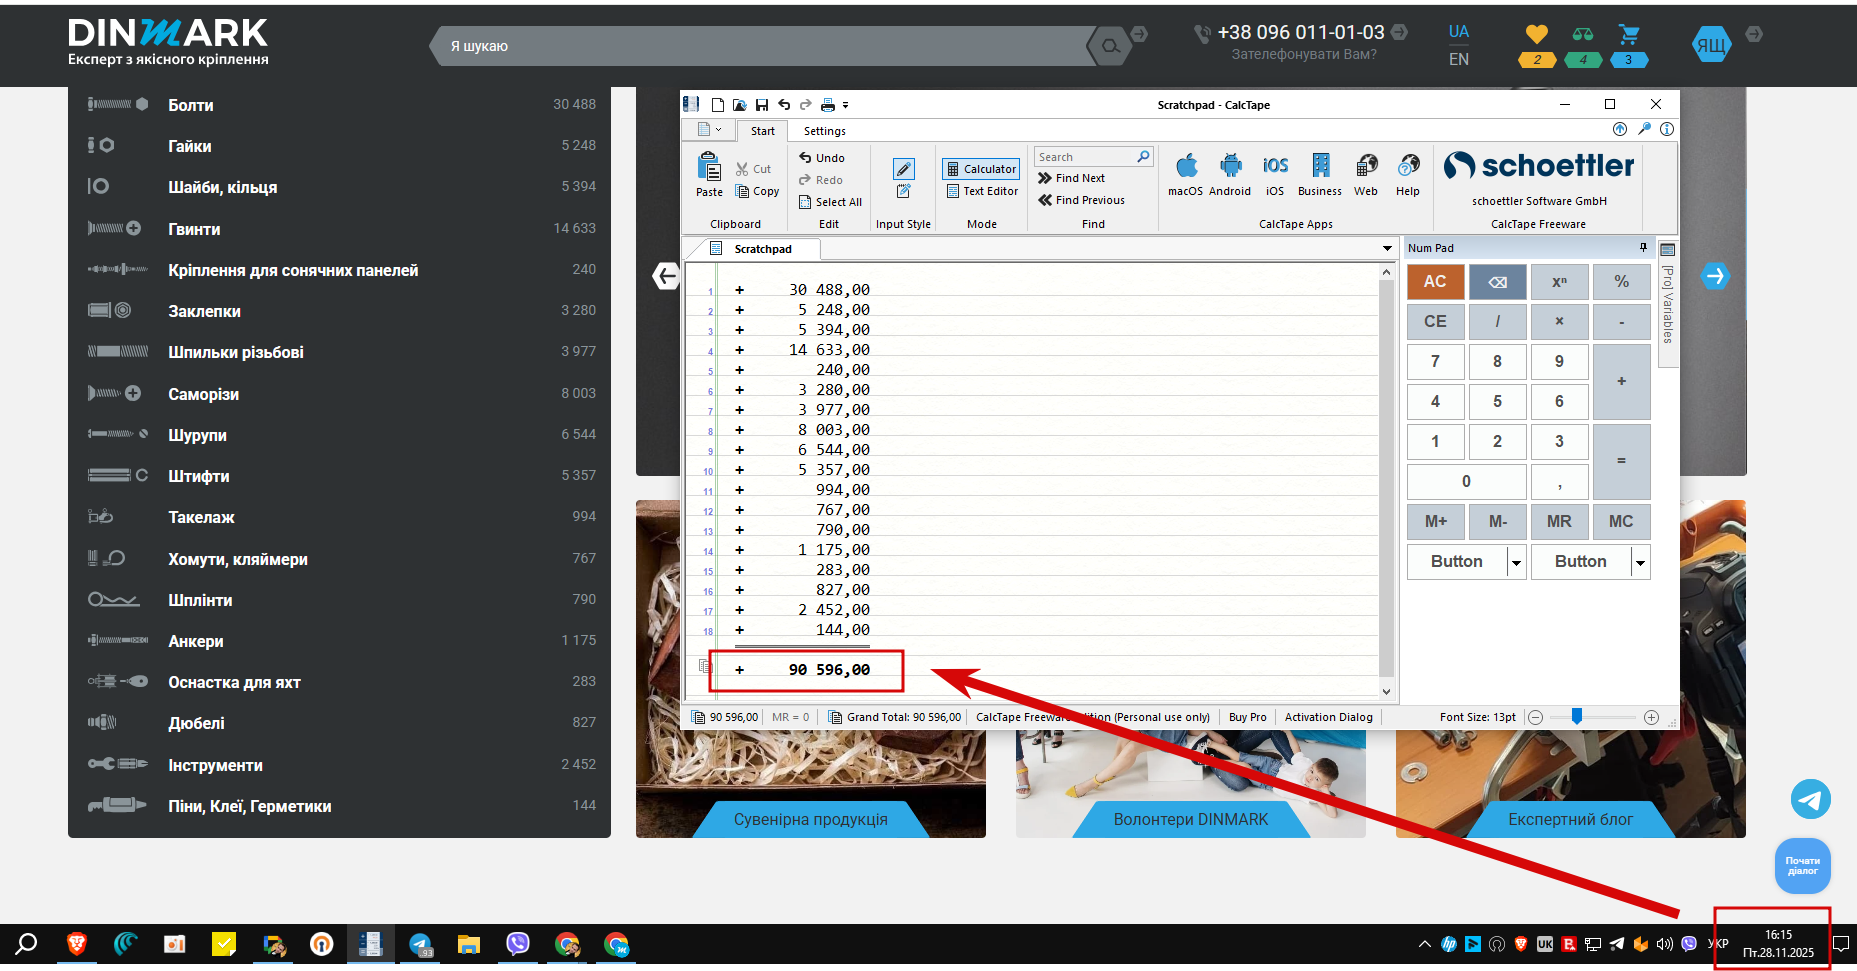Click the key icon at ribbon right
The height and width of the screenshot is (971, 1857).
click(1644, 129)
